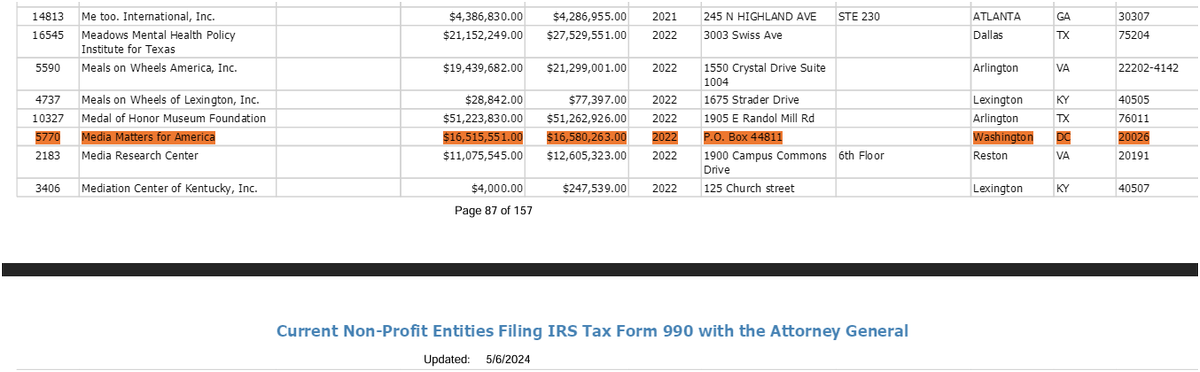Viewport: 1200px width, 372px height.
Task: Click Page 87 of 157 footer
Action: [x=493, y=211]
